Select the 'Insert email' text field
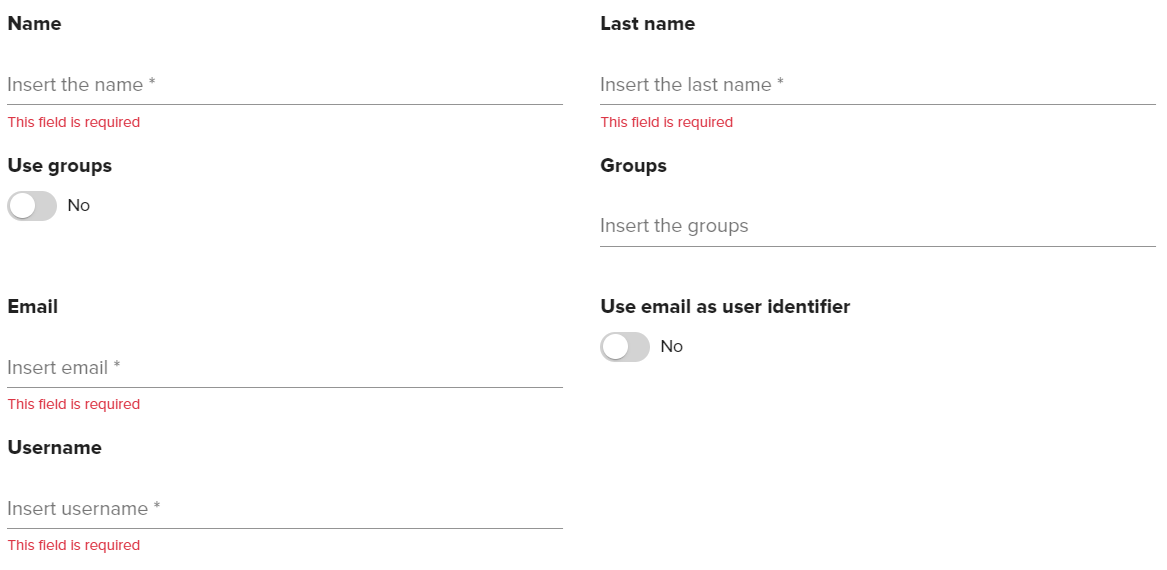This screenshot has width=1167, height=570. point(284,368)
